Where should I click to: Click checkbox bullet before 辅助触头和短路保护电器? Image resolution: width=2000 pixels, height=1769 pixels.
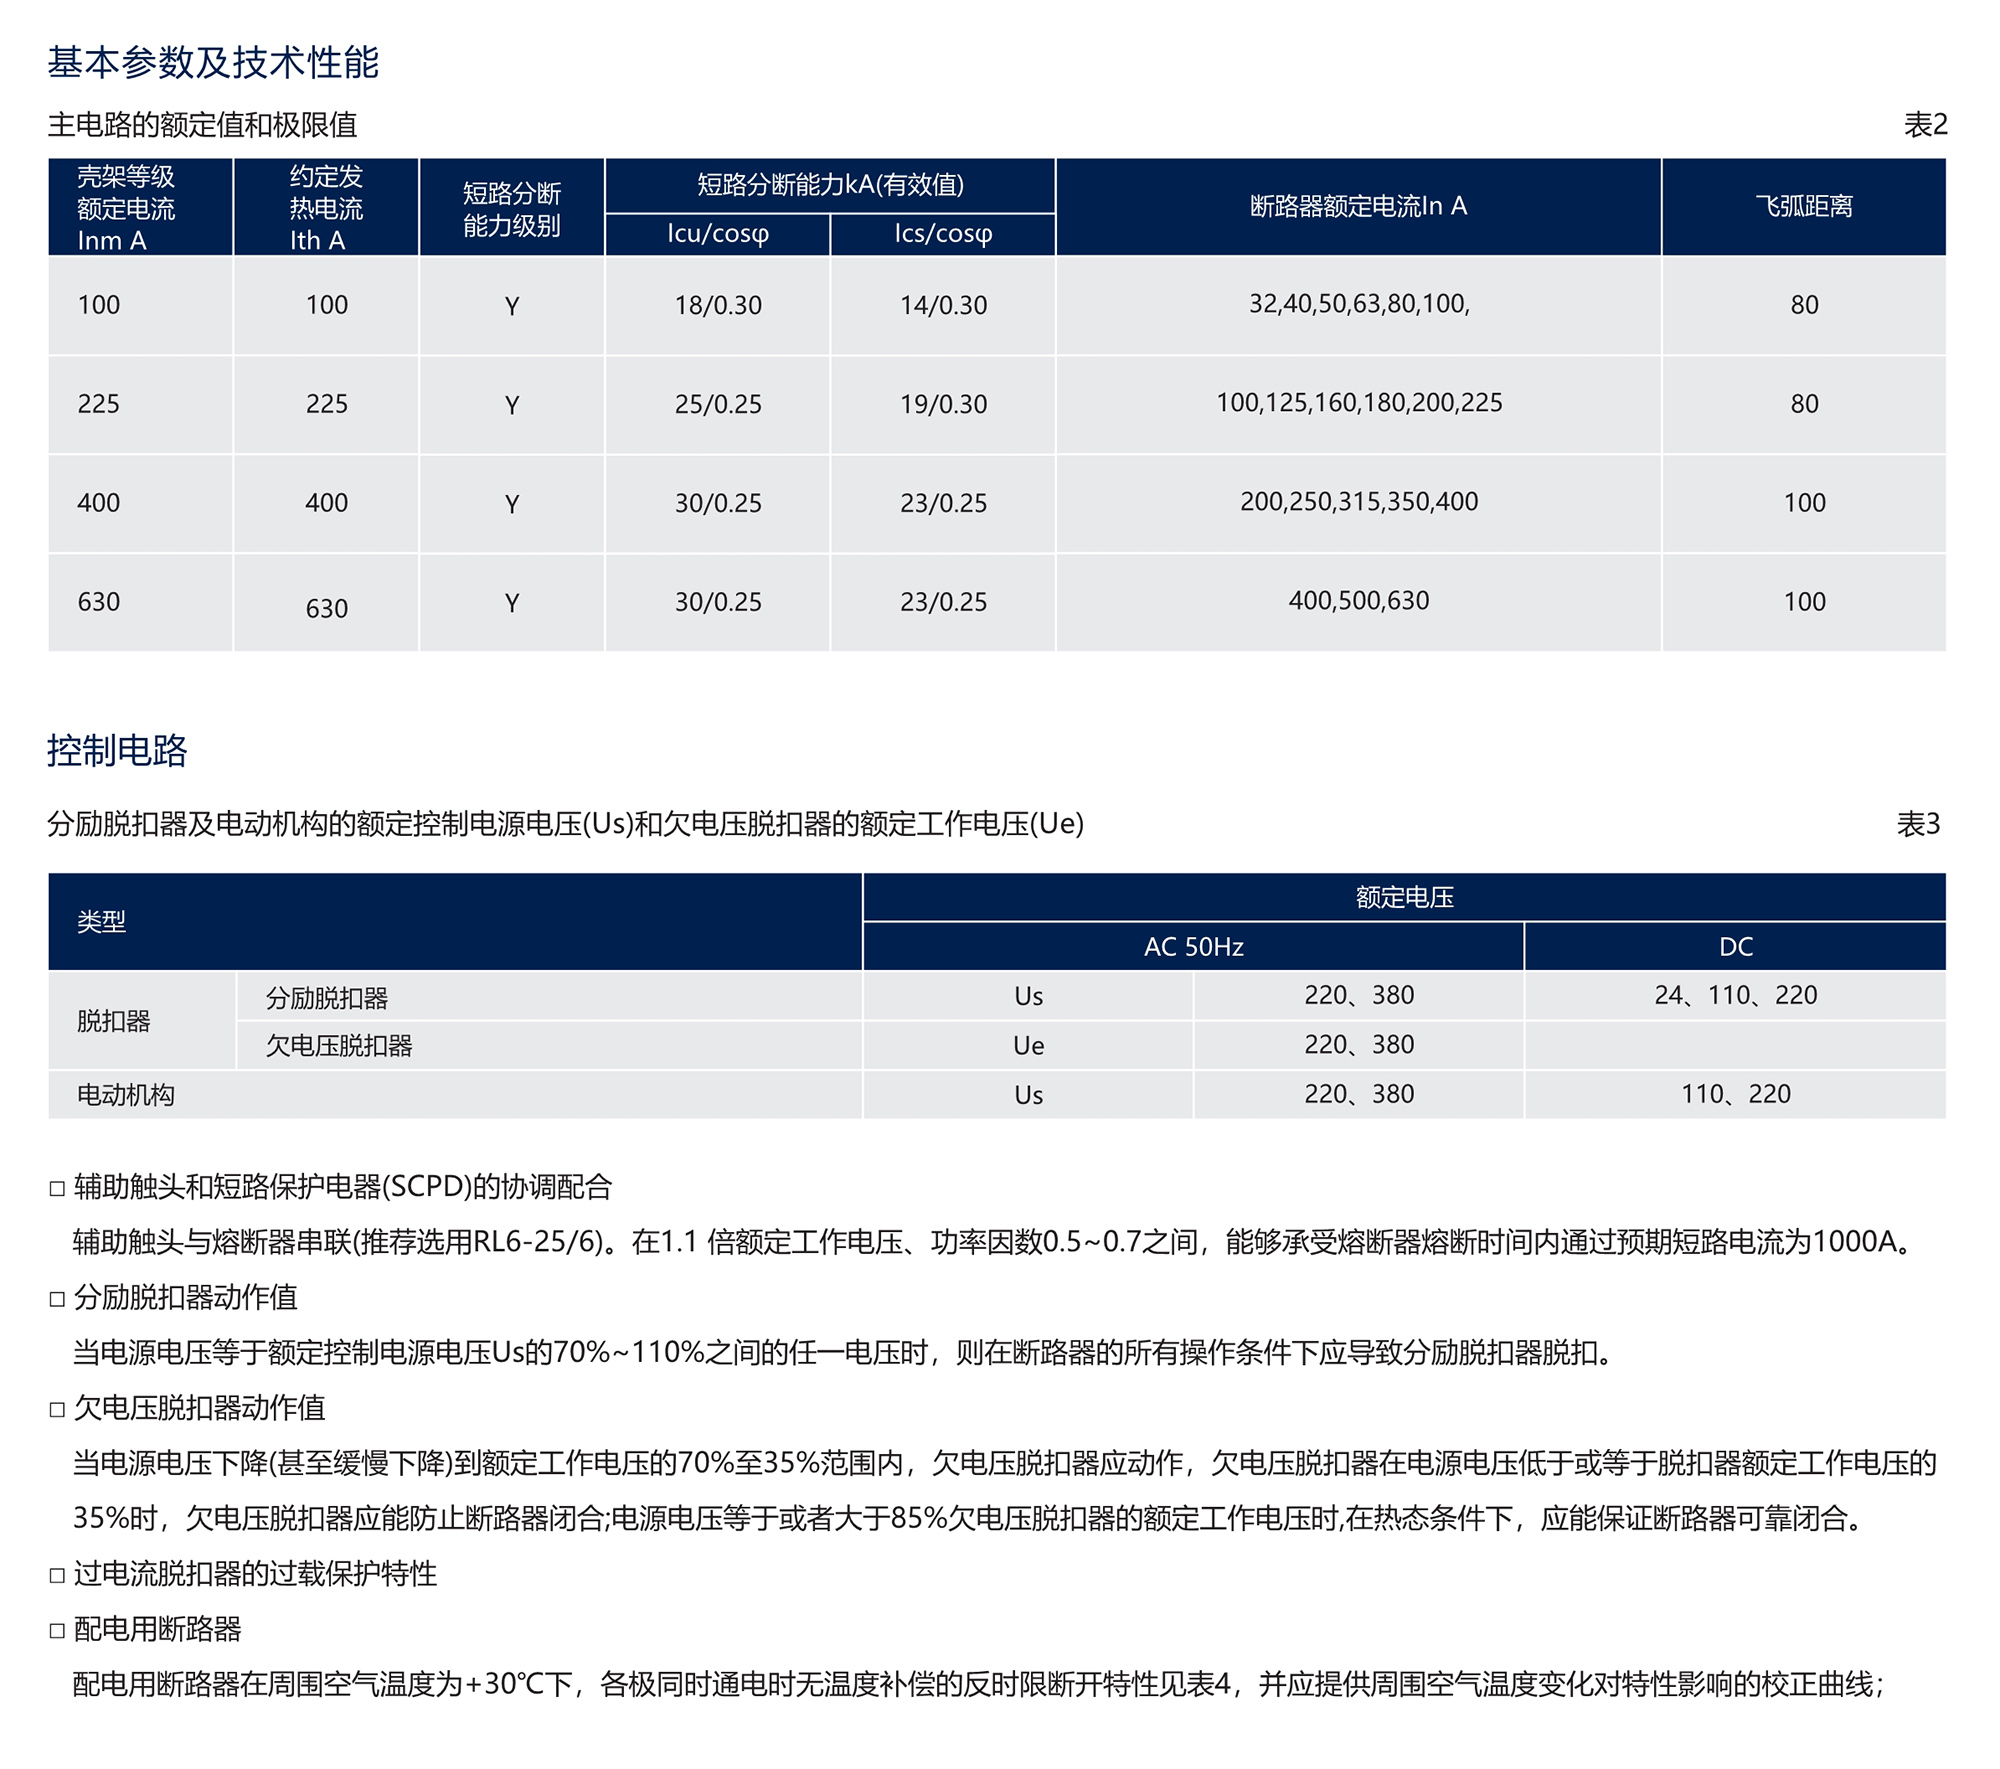coord(57,1188)
